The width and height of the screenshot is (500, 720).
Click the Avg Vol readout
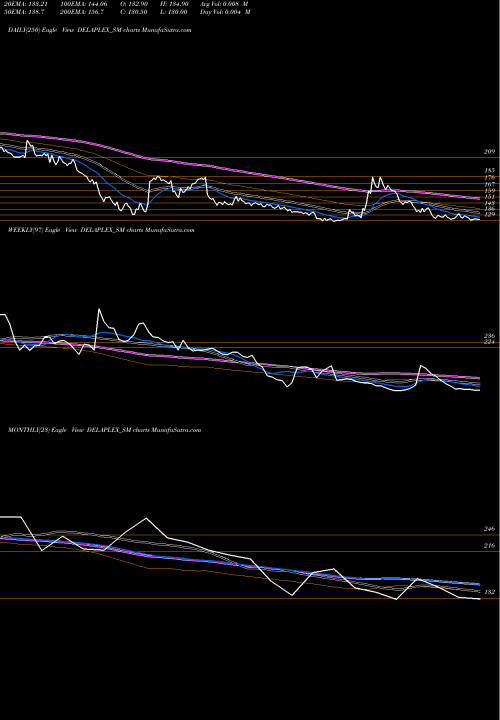225,4
